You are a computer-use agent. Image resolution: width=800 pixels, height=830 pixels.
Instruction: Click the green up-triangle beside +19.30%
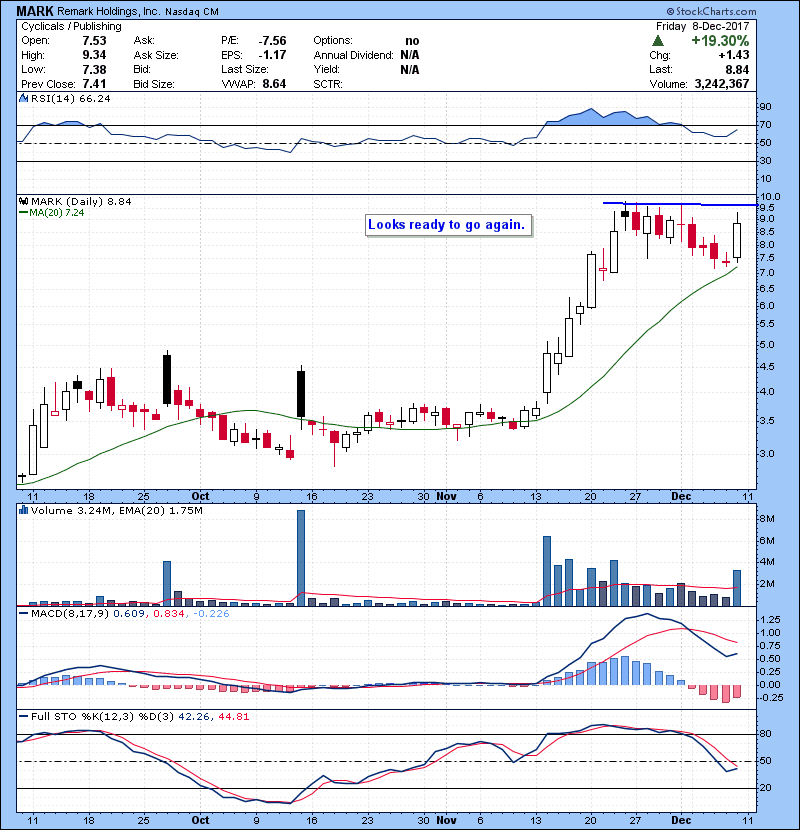658,41
